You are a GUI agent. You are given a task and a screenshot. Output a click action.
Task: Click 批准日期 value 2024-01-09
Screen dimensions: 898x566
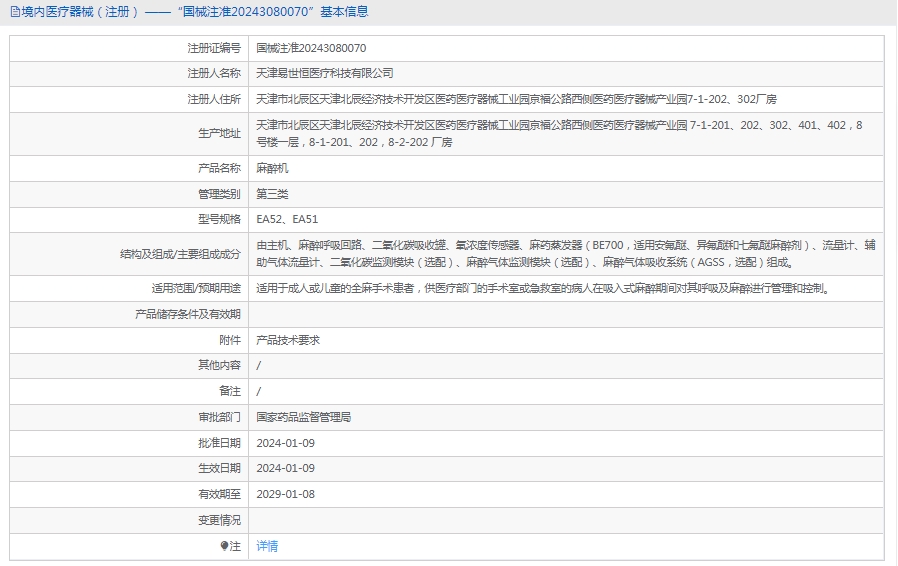[x=285, y=443]
